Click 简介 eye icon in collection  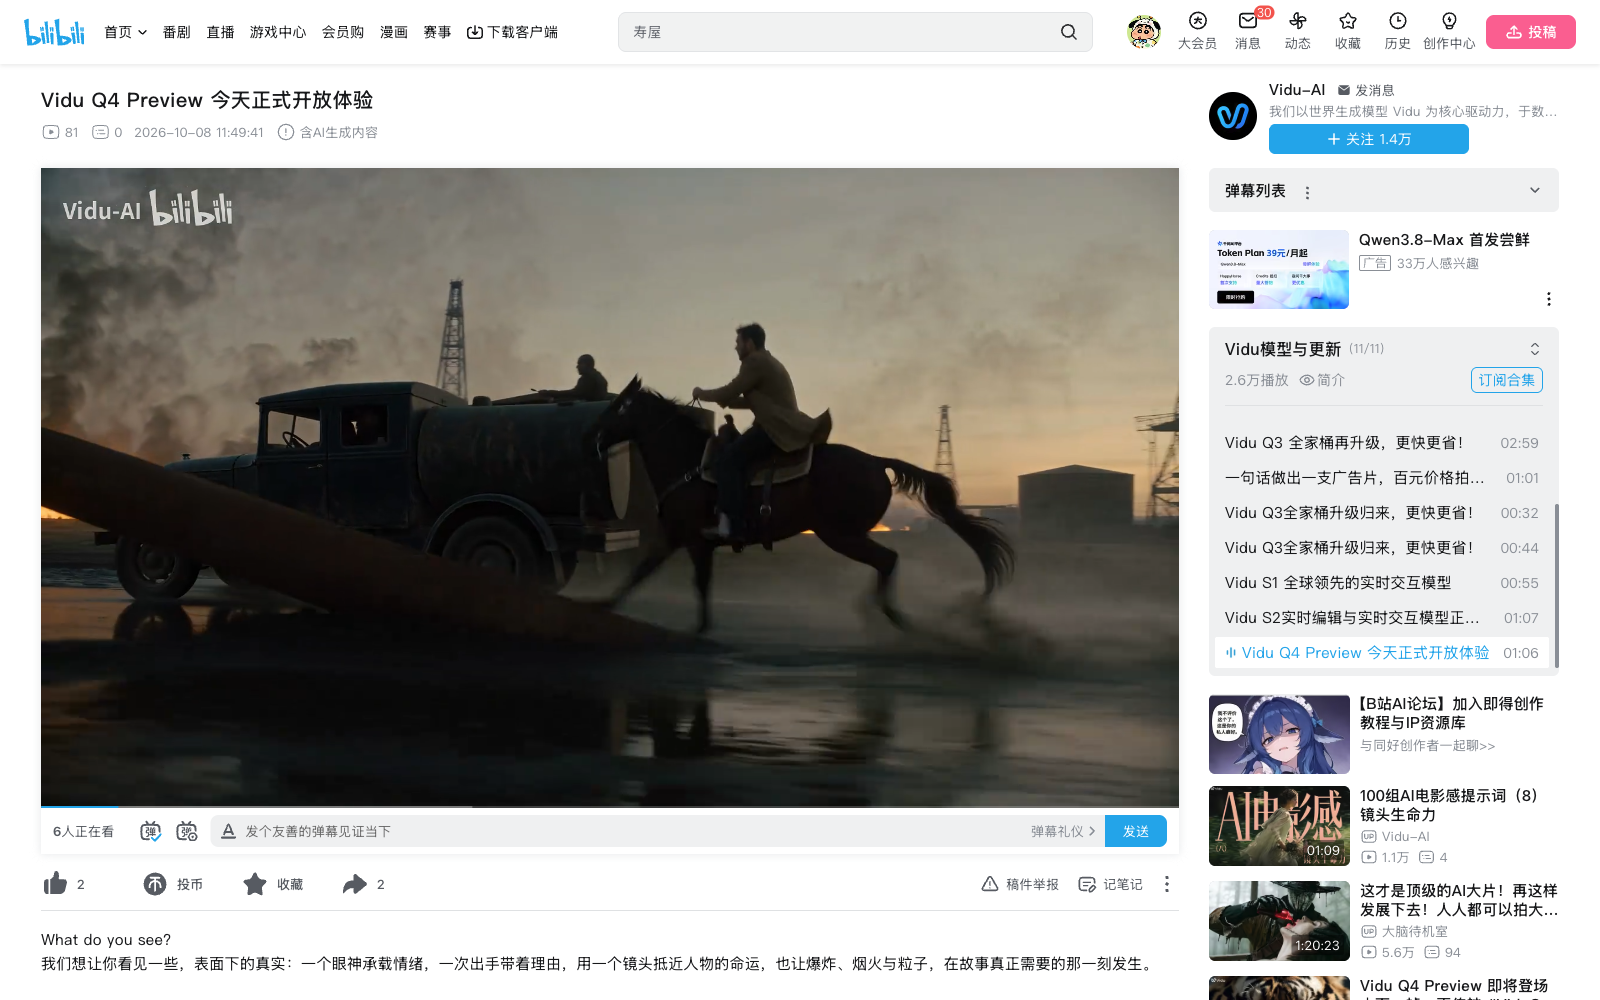1306,380
